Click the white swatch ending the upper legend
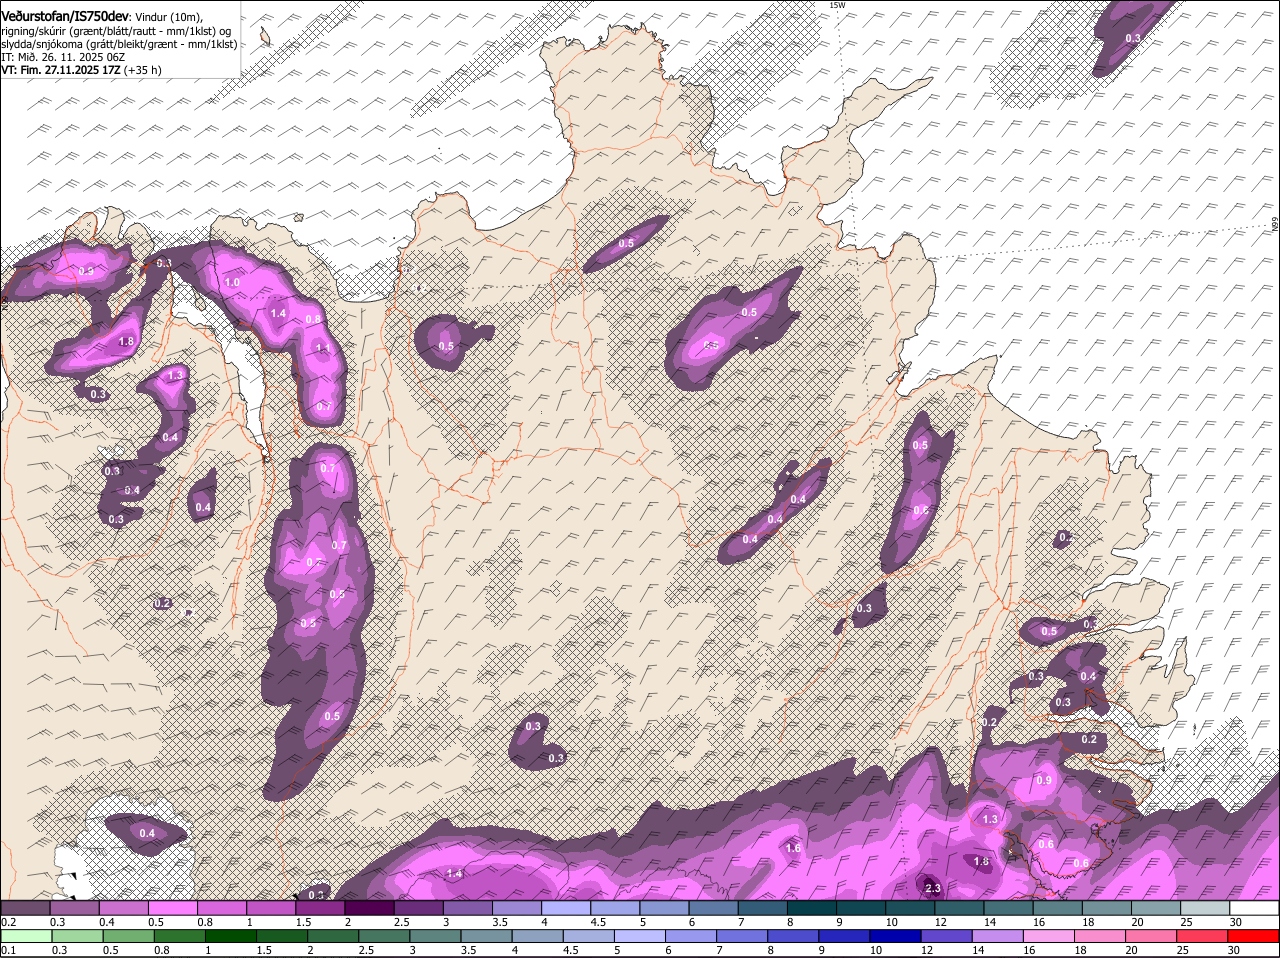The height and width of the screenshot is (958, 1280). [x=1254, y=907]
